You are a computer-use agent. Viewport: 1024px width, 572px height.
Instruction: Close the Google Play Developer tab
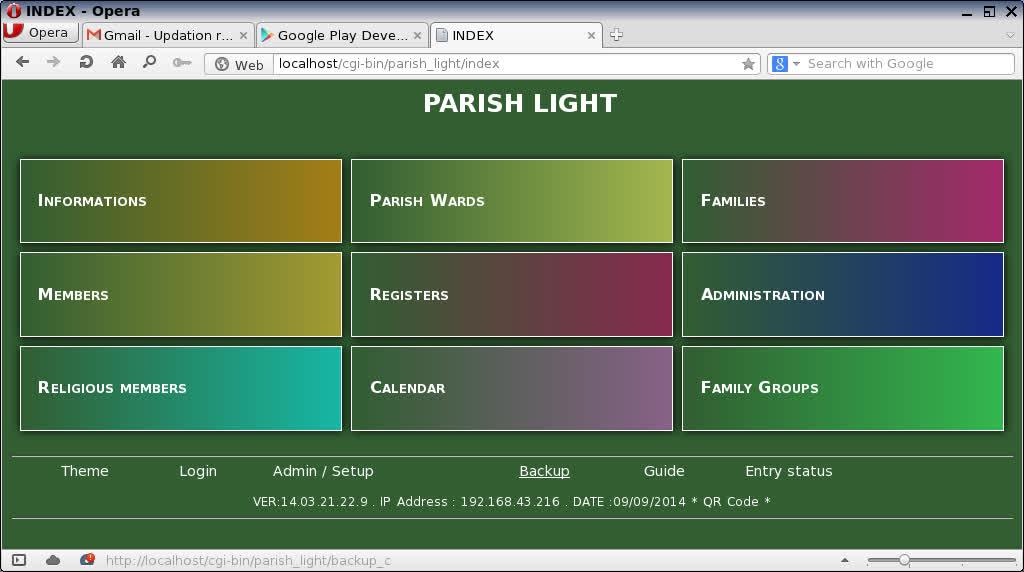(417, 35)
